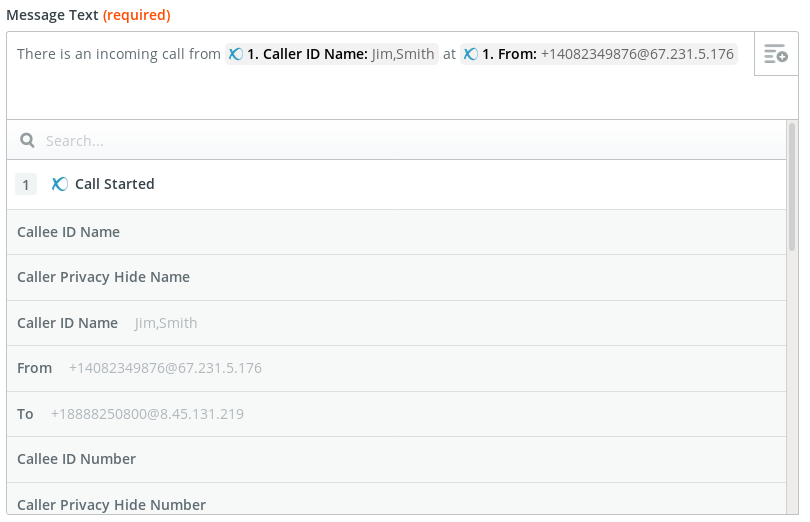The width and height of the screenshot is (810, 522).
Task: Choose the Caller Privacy Hide Number field
Action: click(396, 499)
